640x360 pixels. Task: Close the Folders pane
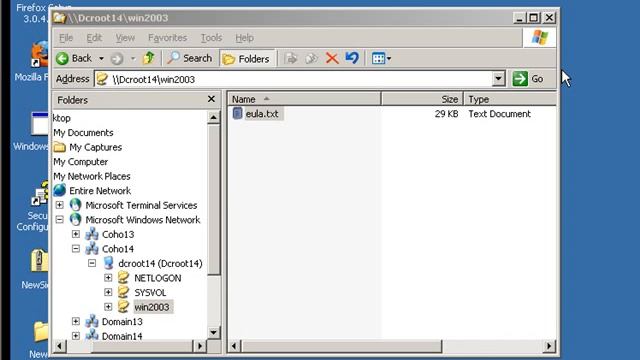click(x=211, y=99)
